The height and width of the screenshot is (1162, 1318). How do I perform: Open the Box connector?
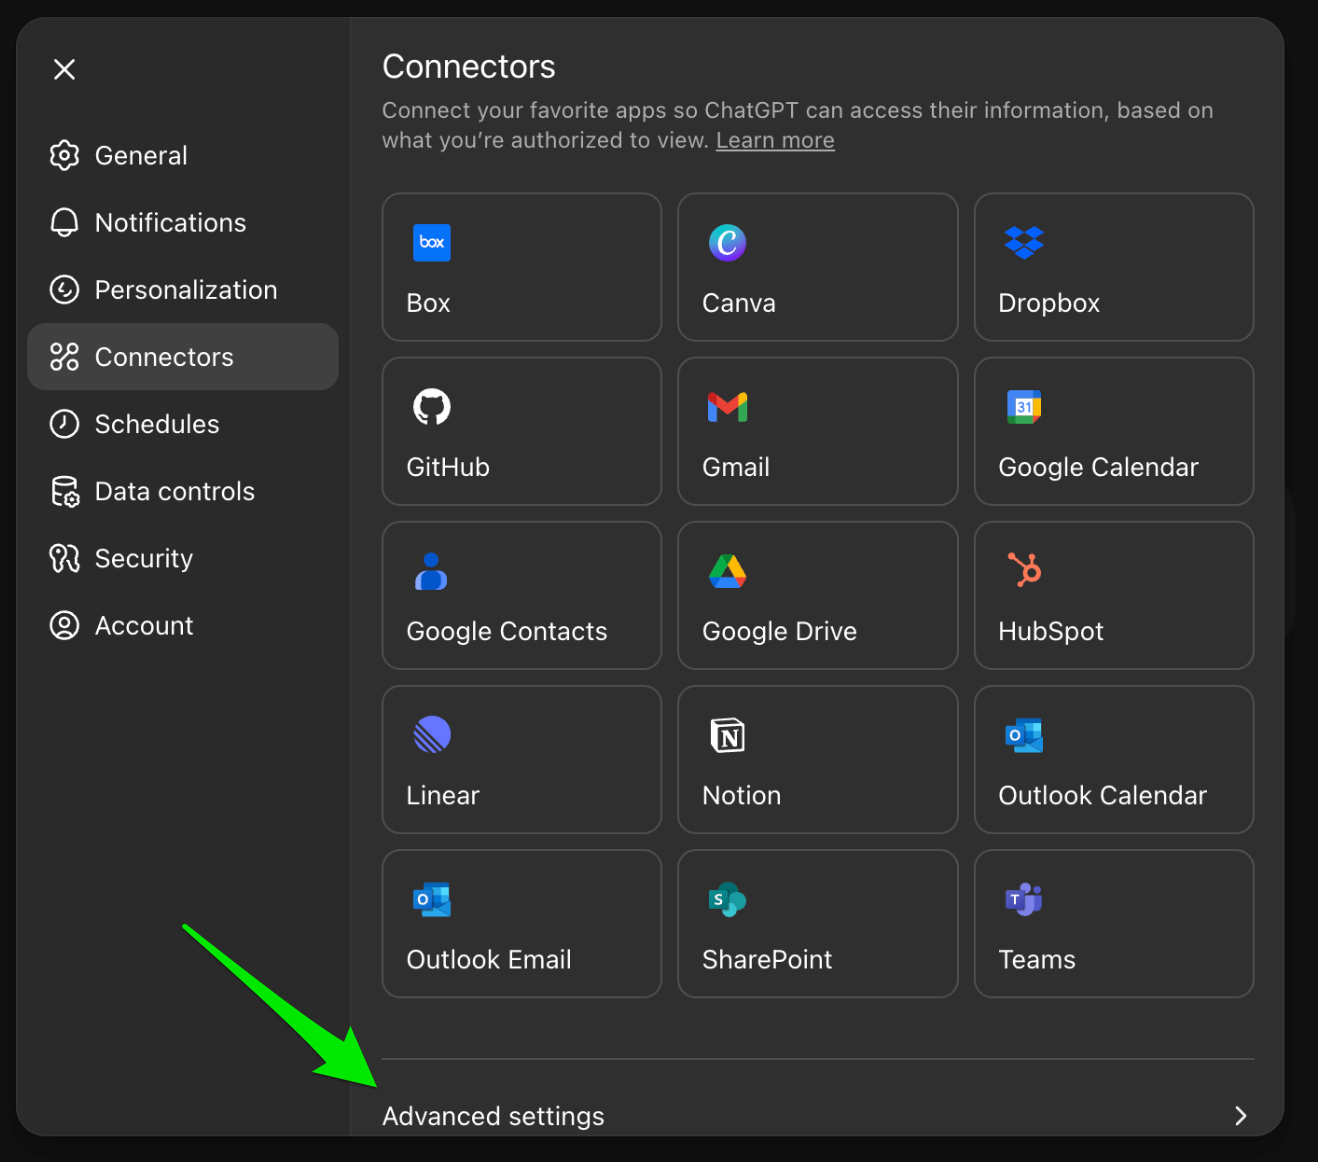click(x=521, y=267)
